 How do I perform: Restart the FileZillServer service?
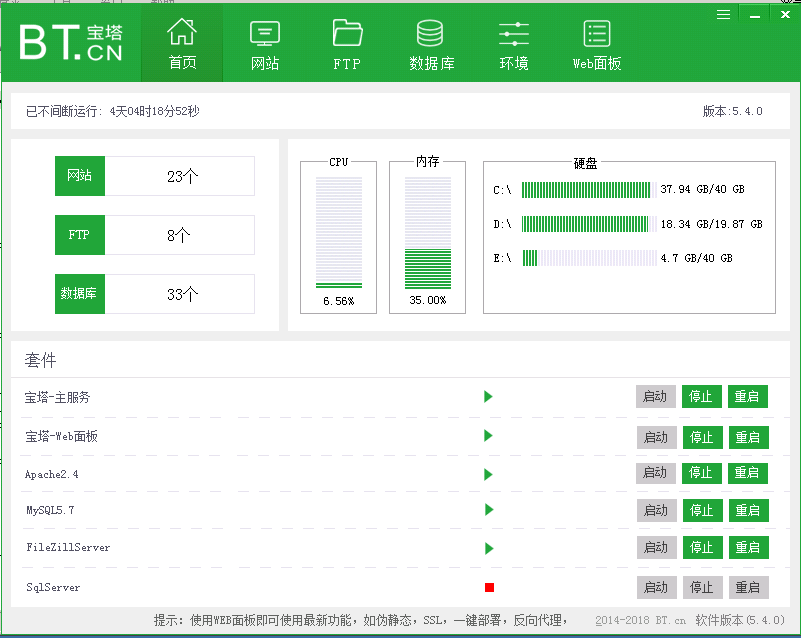748,548
